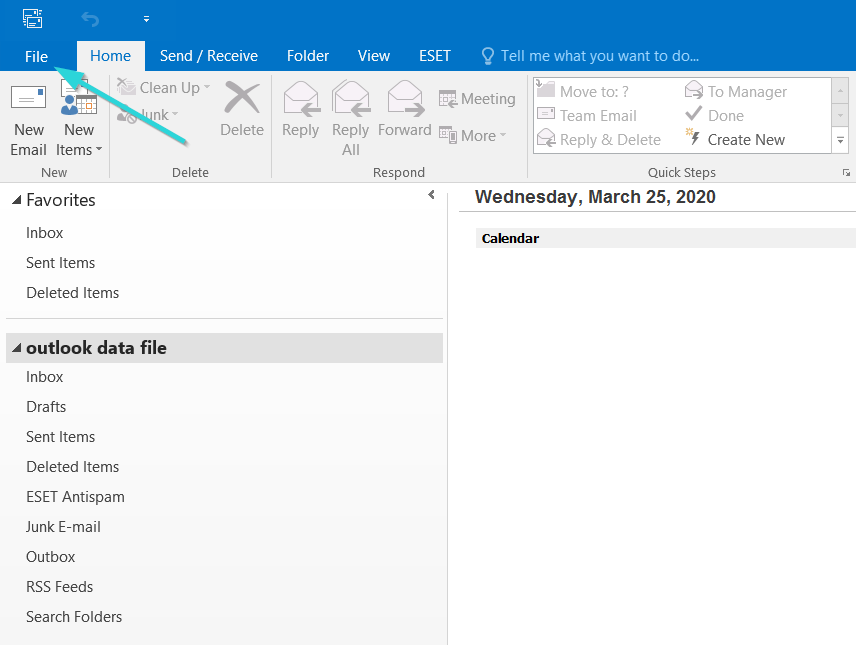Open the File tab
The height and width of the screenshot is (645, 856).
coord(37,56)
